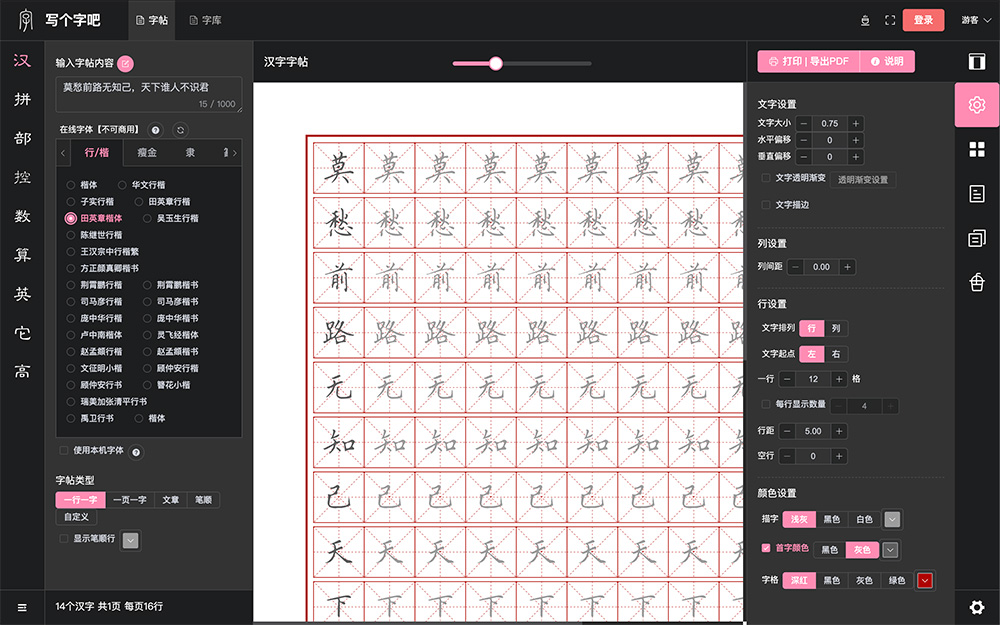Show next font category tabs arrow
The image size is (1000, 625).
click(x=235, y=153)
